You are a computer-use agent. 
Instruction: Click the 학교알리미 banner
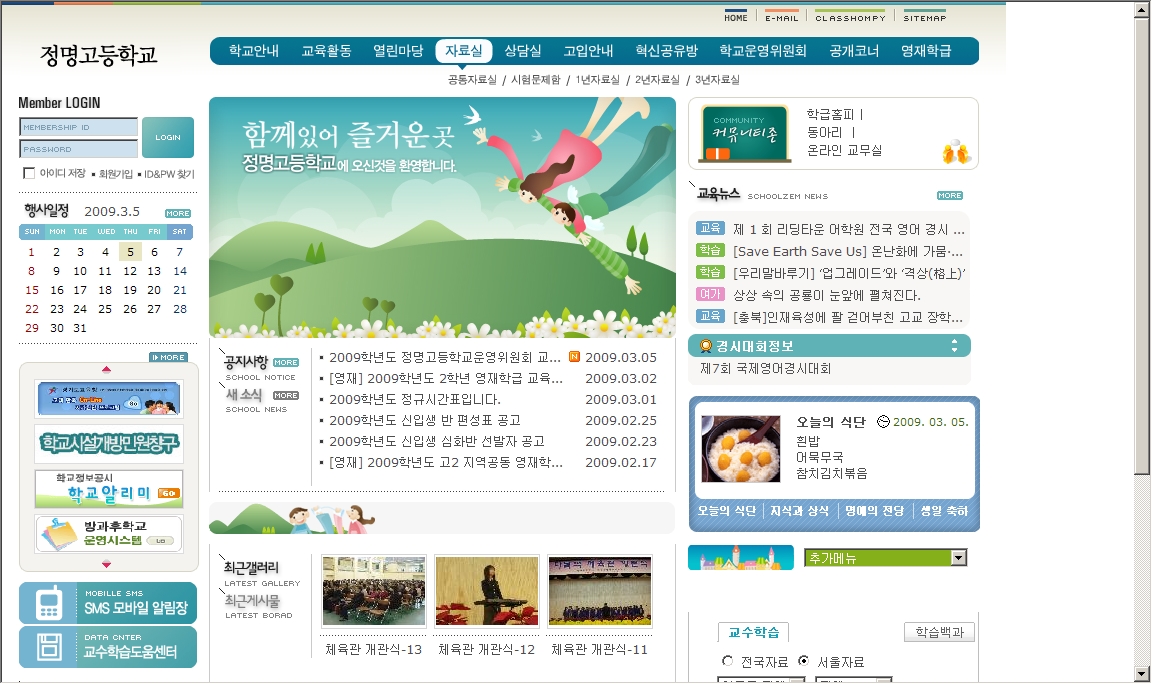(109, 489)
